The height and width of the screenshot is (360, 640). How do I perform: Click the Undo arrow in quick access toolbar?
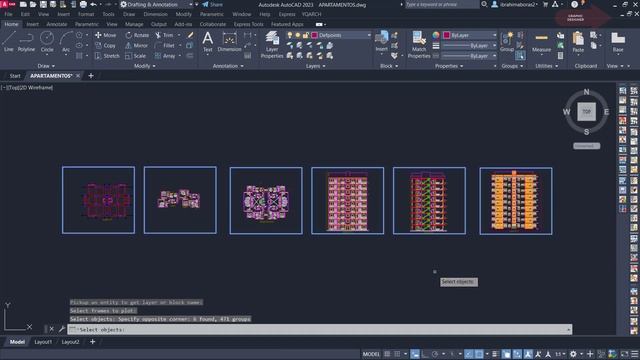click(93, 4)
